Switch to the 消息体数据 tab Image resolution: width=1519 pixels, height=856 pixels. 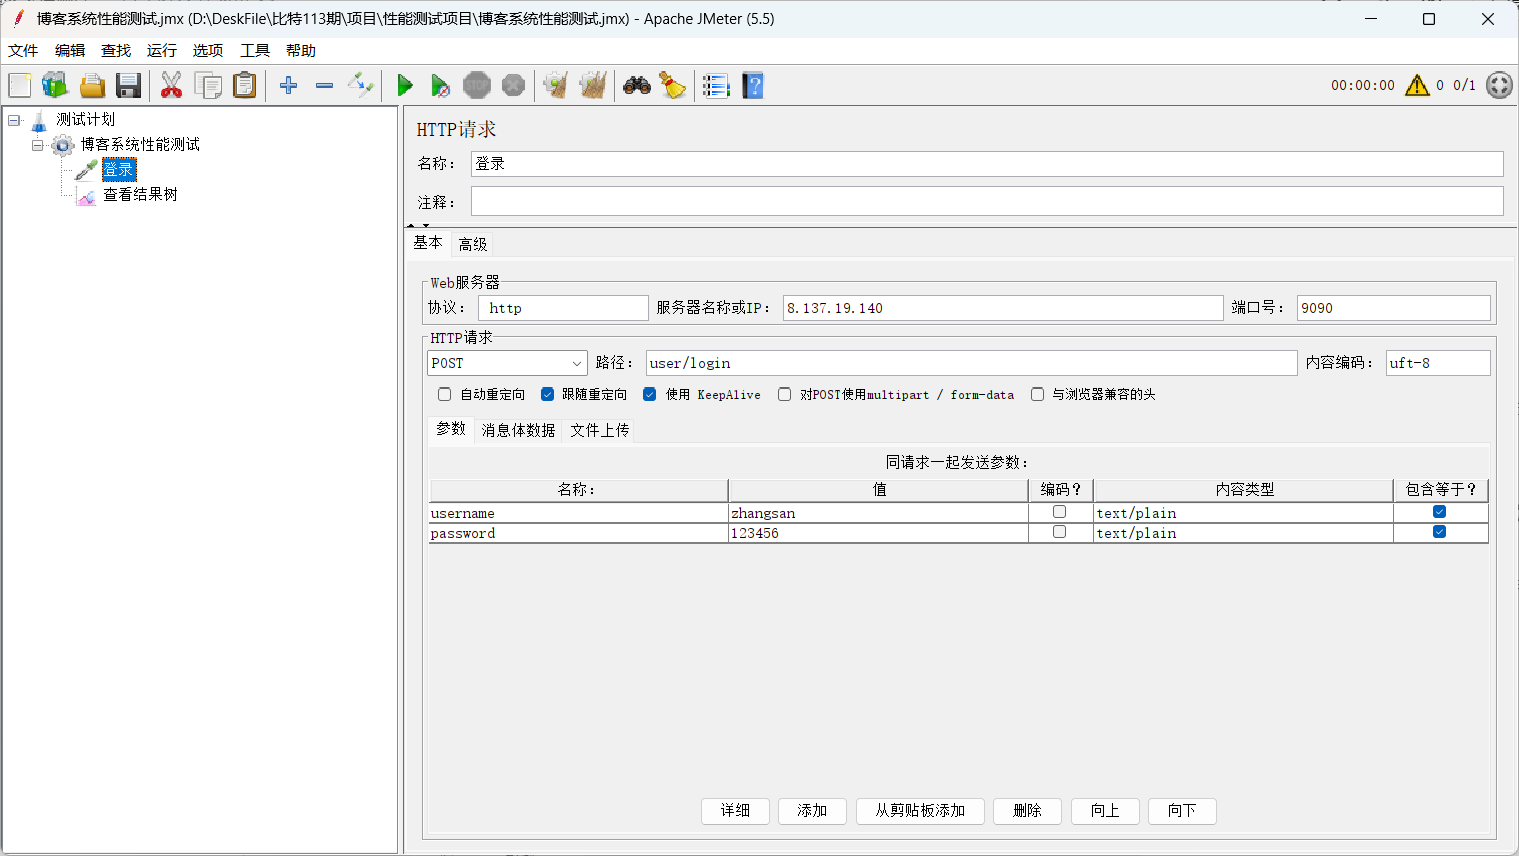click(518, 430)
